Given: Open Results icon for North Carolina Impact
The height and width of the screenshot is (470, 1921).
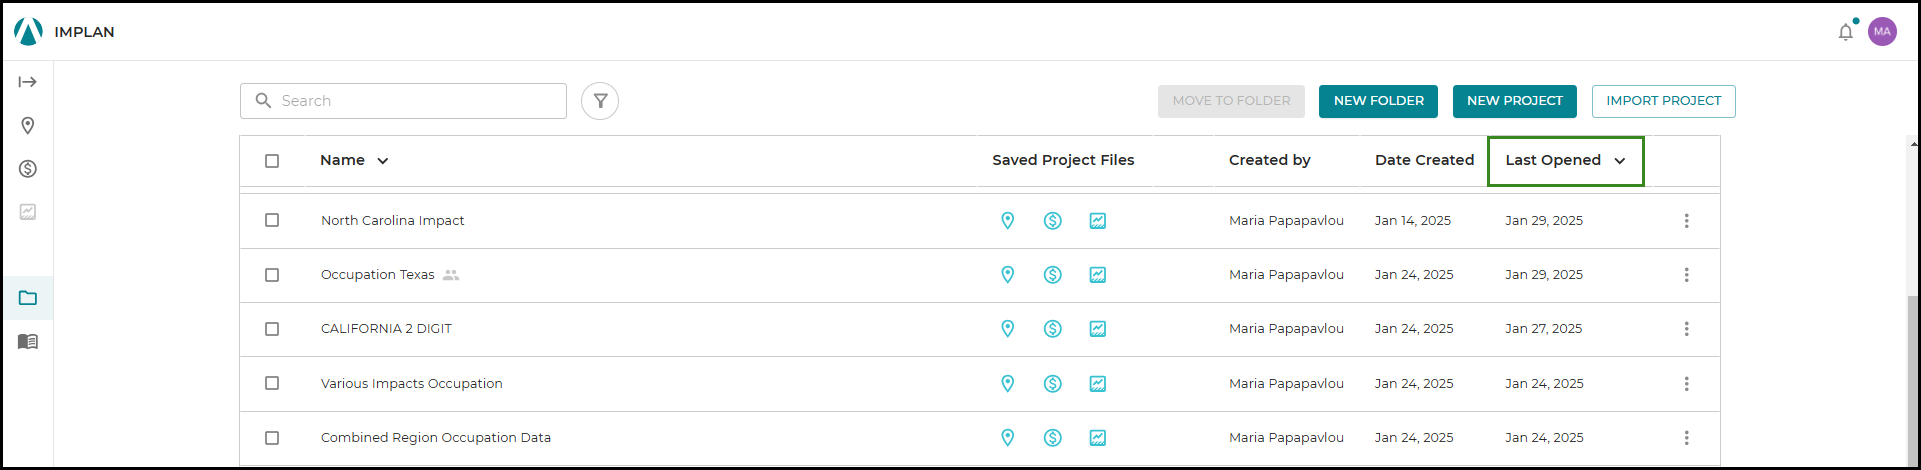Looking at the screenshot, I should click(1098, 221).
